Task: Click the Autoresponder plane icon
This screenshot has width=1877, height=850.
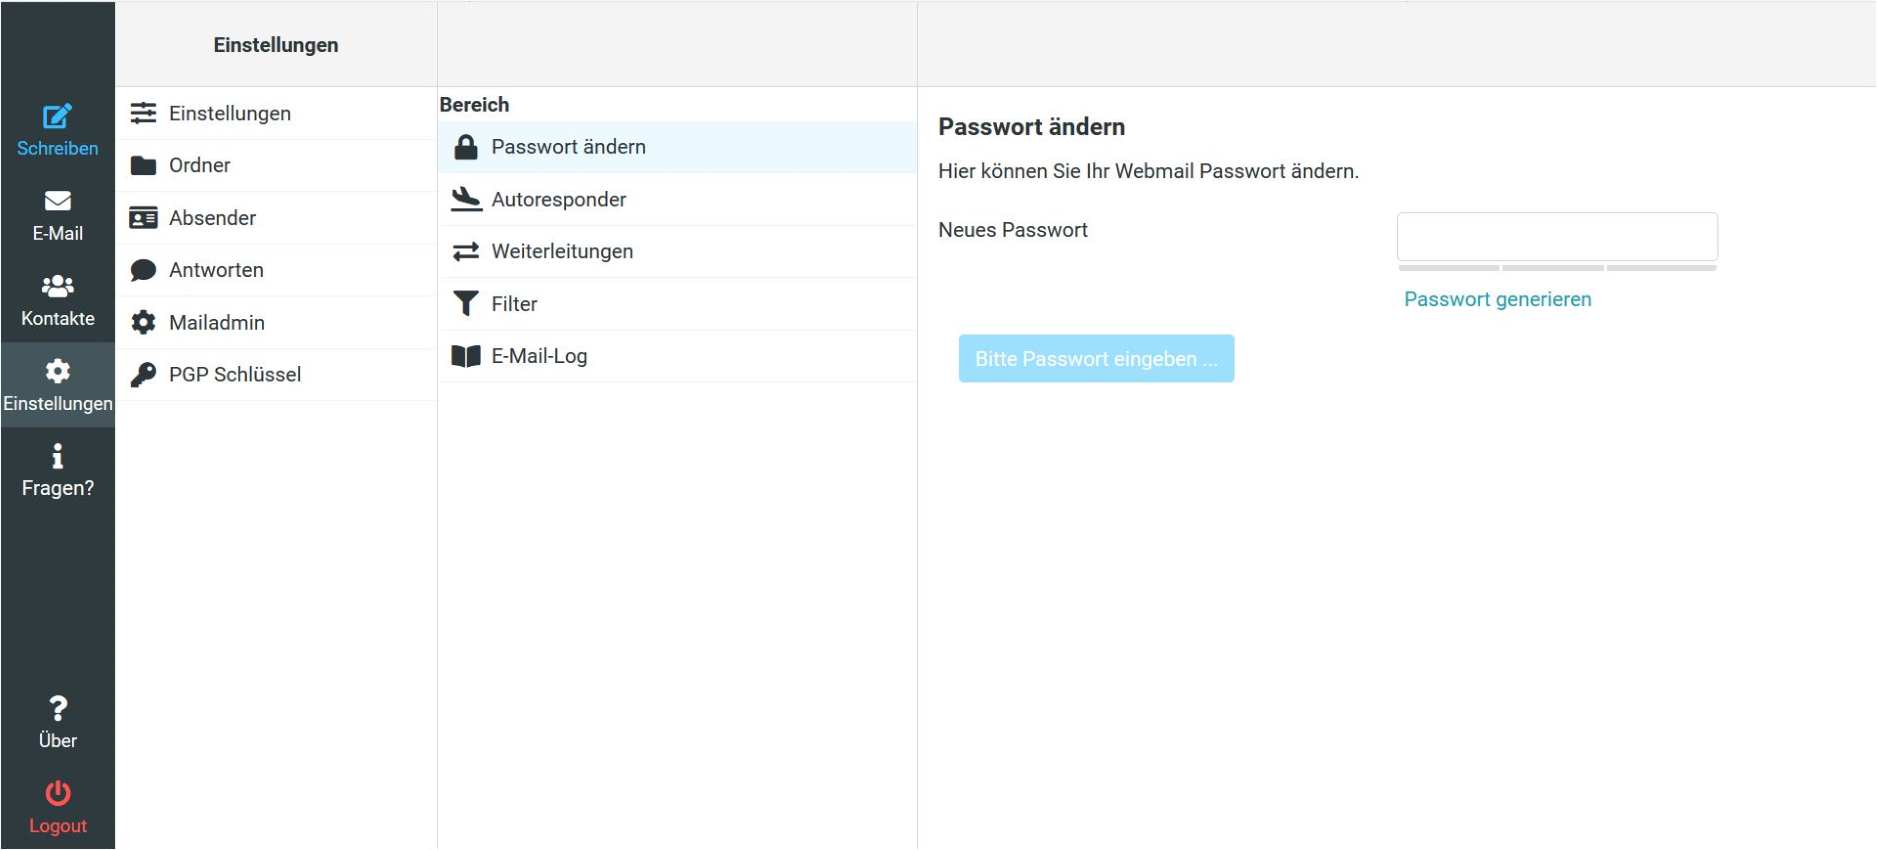Action: click(466, 199)
